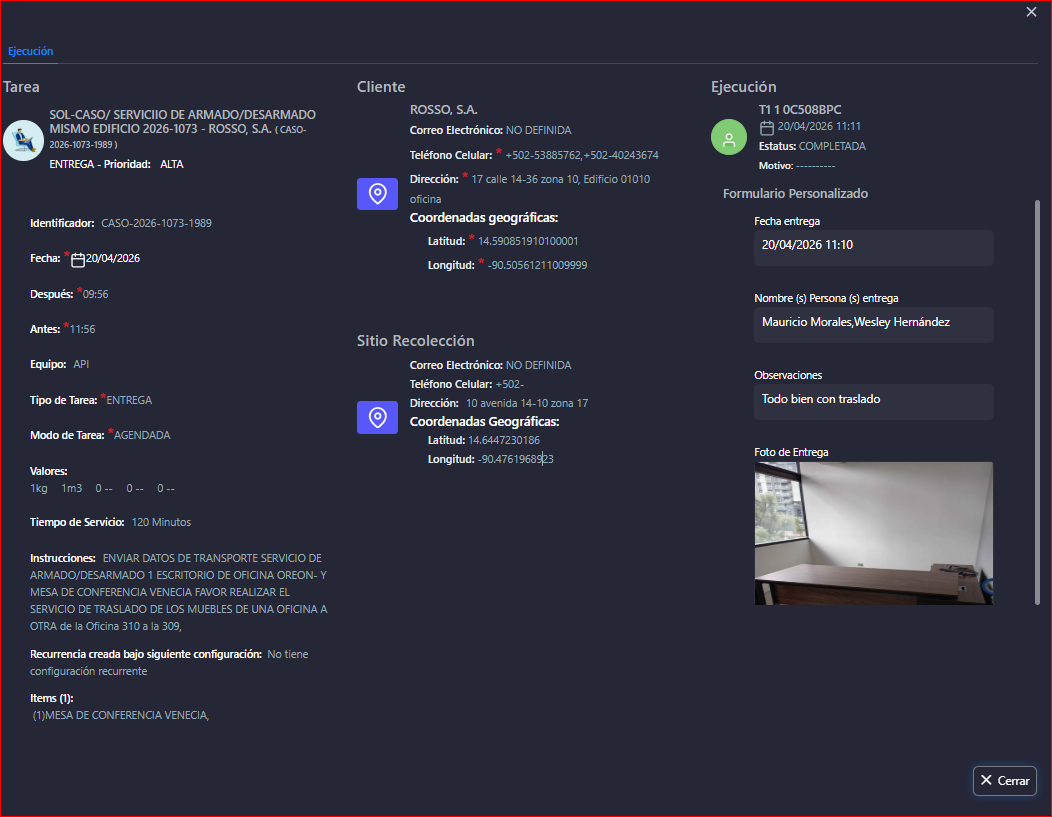
Task: Click the Identificador value CASO-2026-1073-1989
Action: point(157,223)
